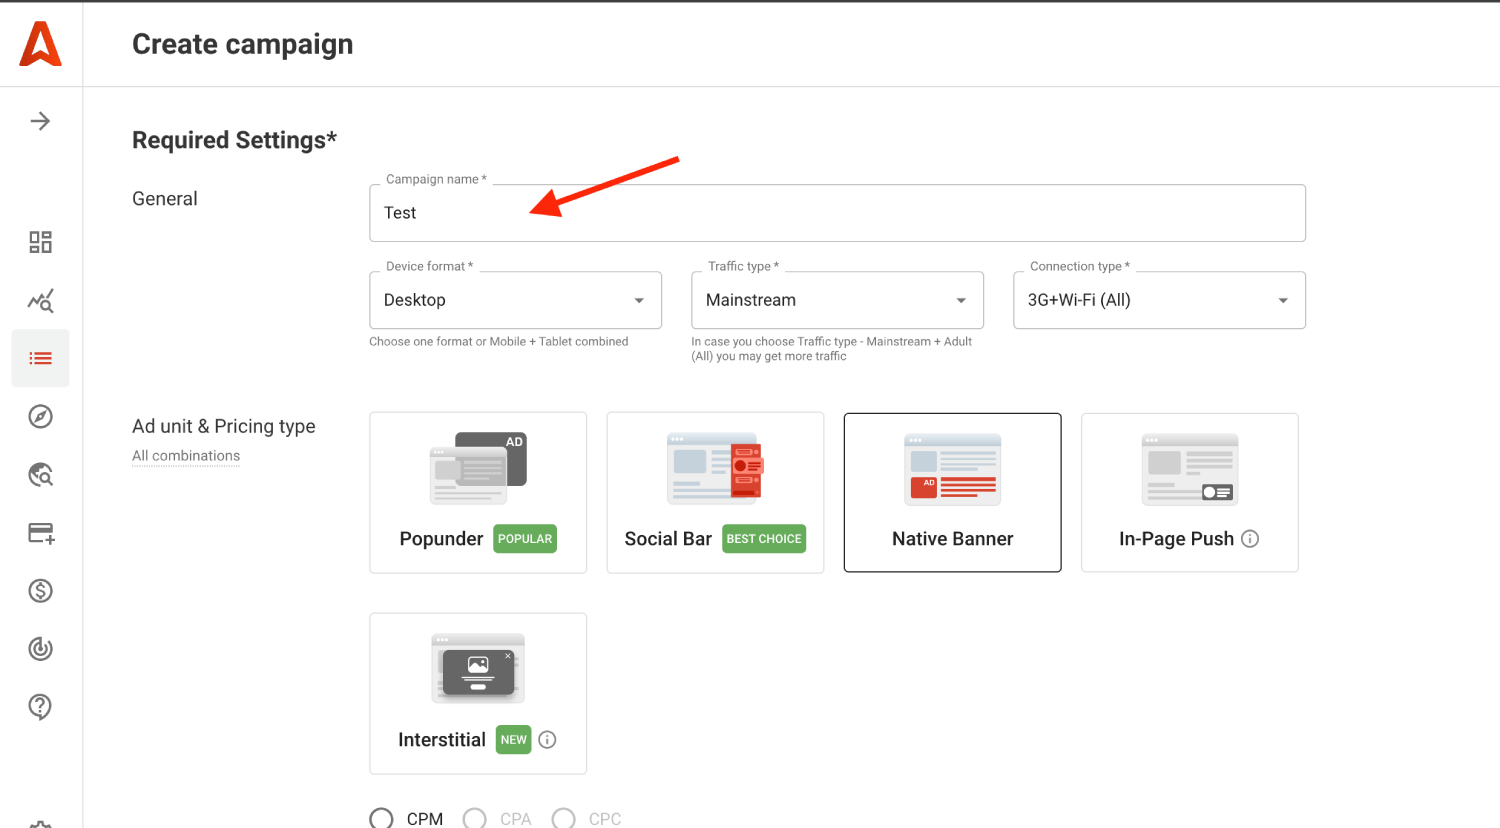Screen dimensions: 1500x828
Task: Open the add card payment icon
Action: tap(41, 533)
